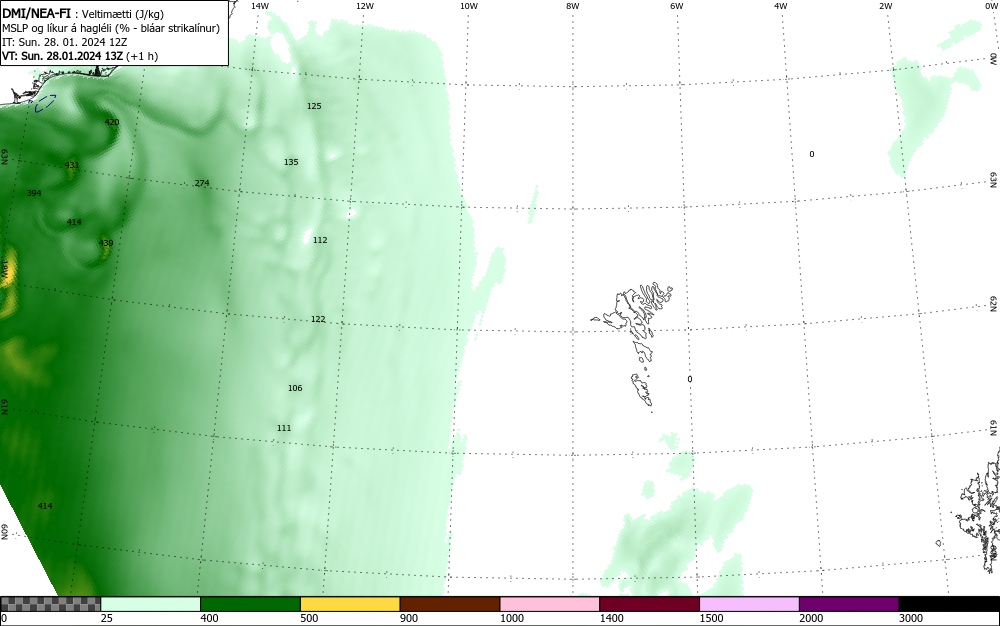Click the 25 tick on the color scale
1000x626 pixels.
coord(107,618)
